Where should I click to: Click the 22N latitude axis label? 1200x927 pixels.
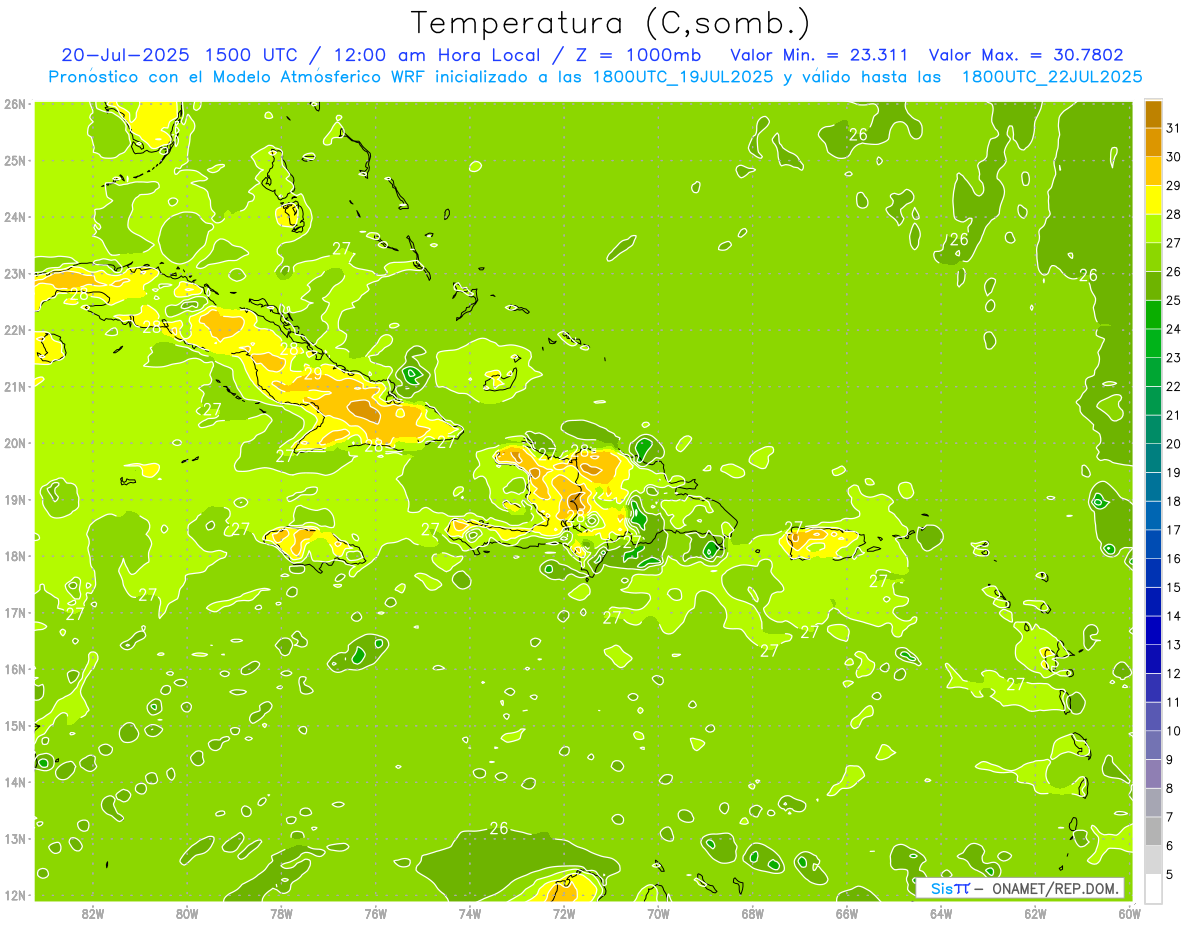coord(15,329)
